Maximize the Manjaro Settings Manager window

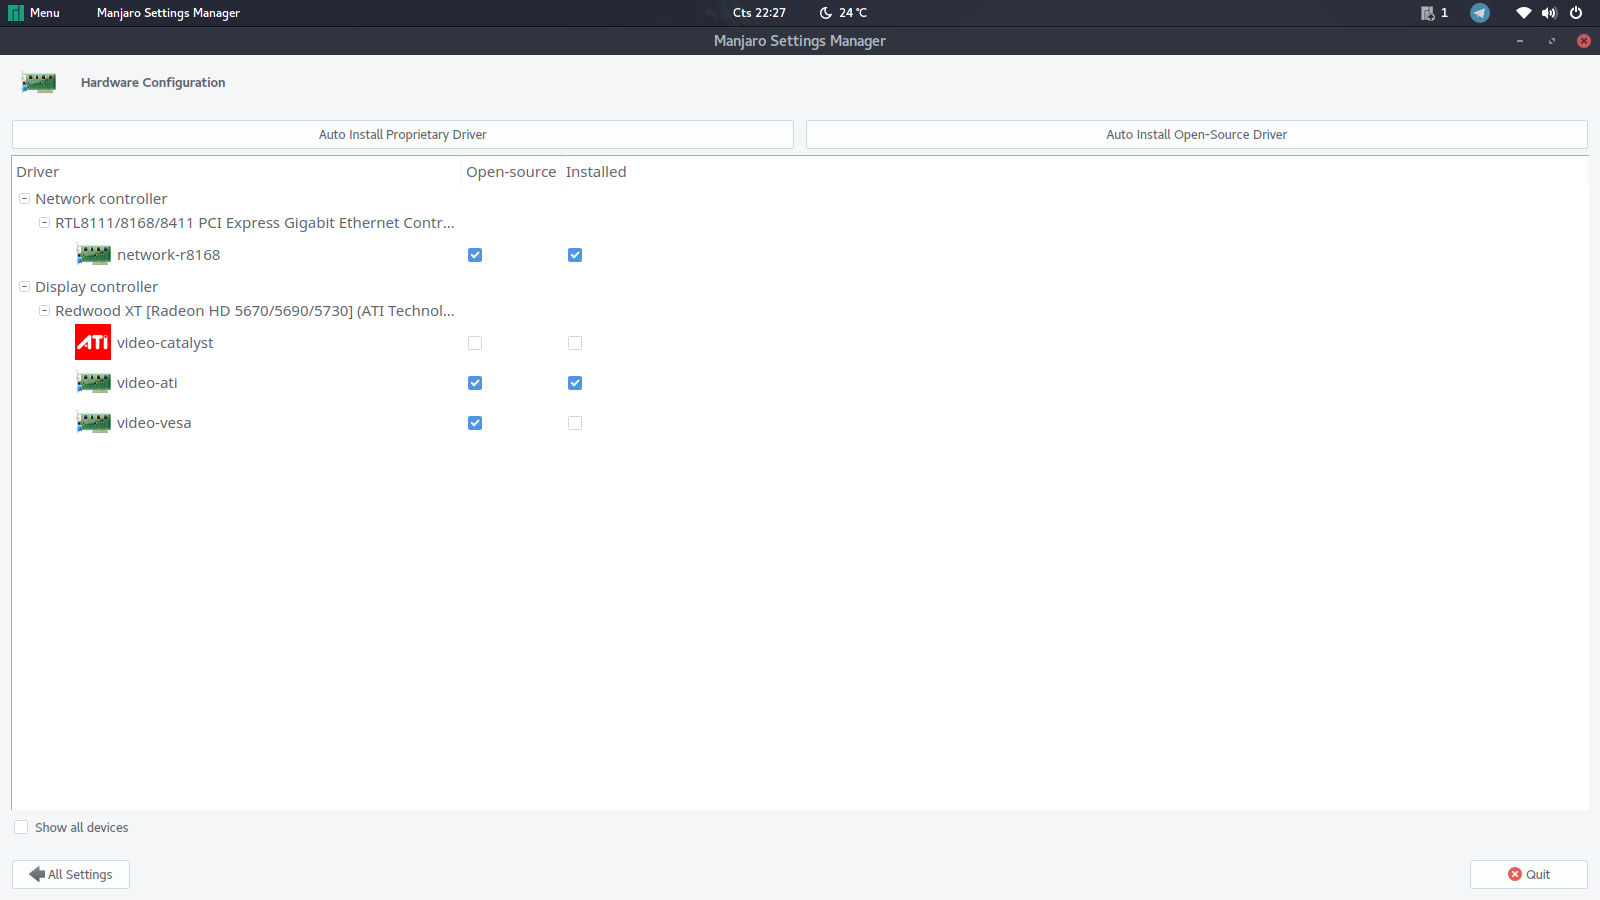click(x=1552, y=41)
